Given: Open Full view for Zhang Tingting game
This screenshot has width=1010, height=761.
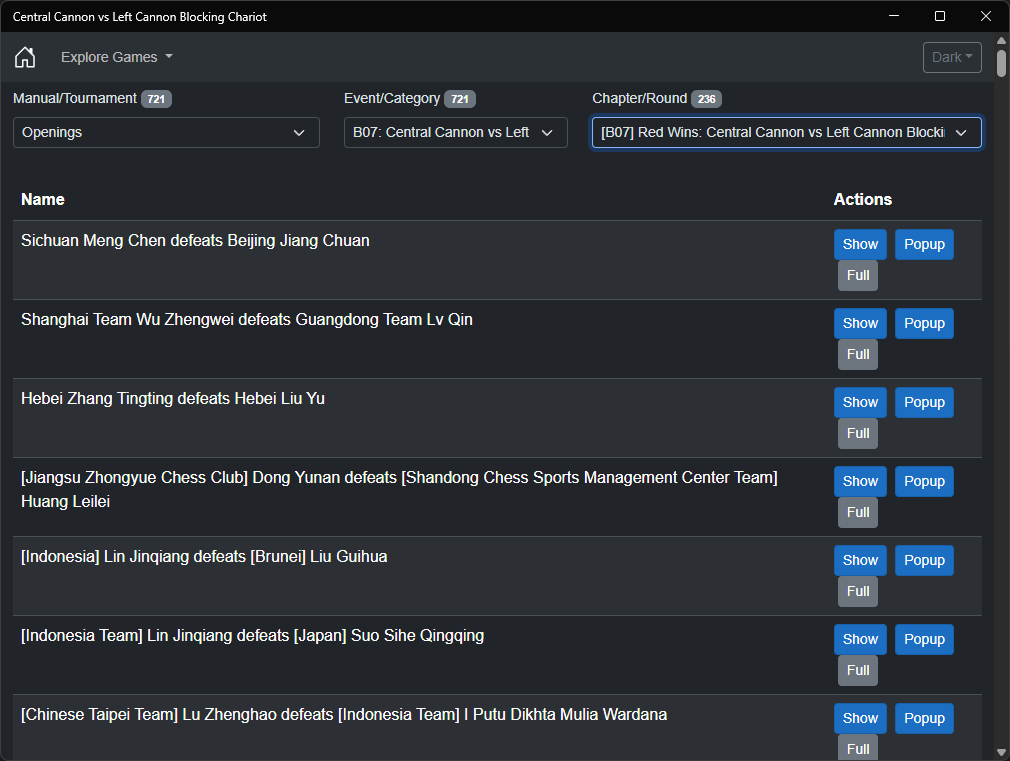Looking at the screenshot, I should [x=858, y=433].
